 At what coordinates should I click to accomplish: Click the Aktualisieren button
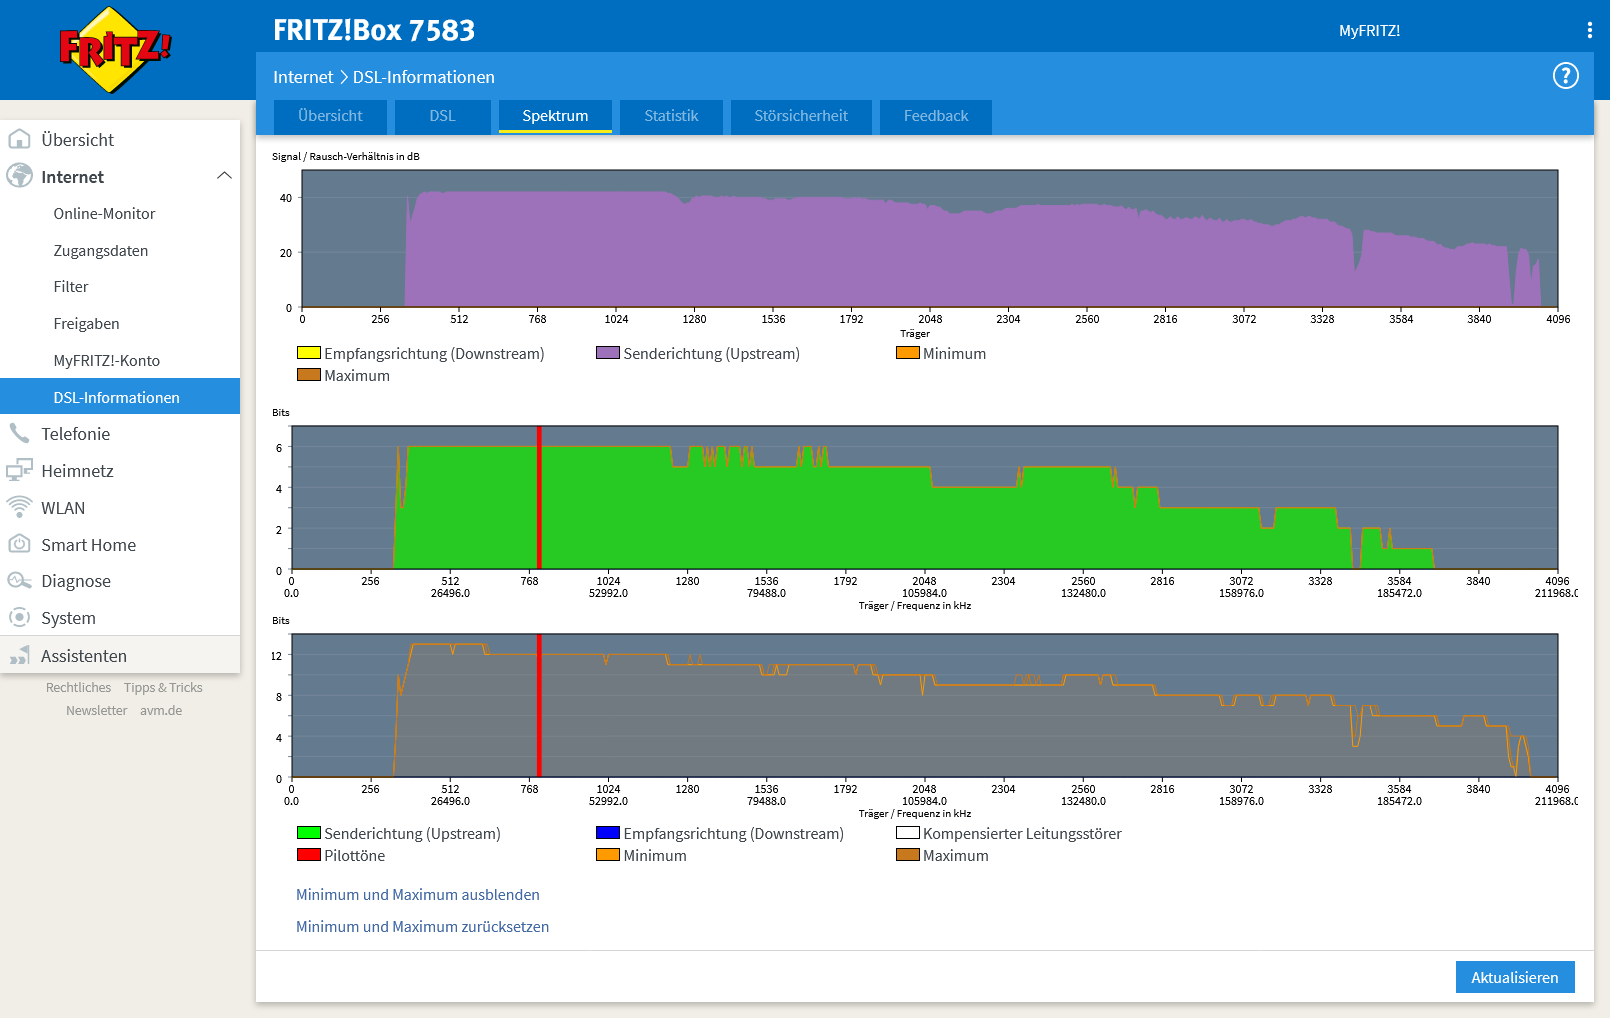[x=1515, y=977]
